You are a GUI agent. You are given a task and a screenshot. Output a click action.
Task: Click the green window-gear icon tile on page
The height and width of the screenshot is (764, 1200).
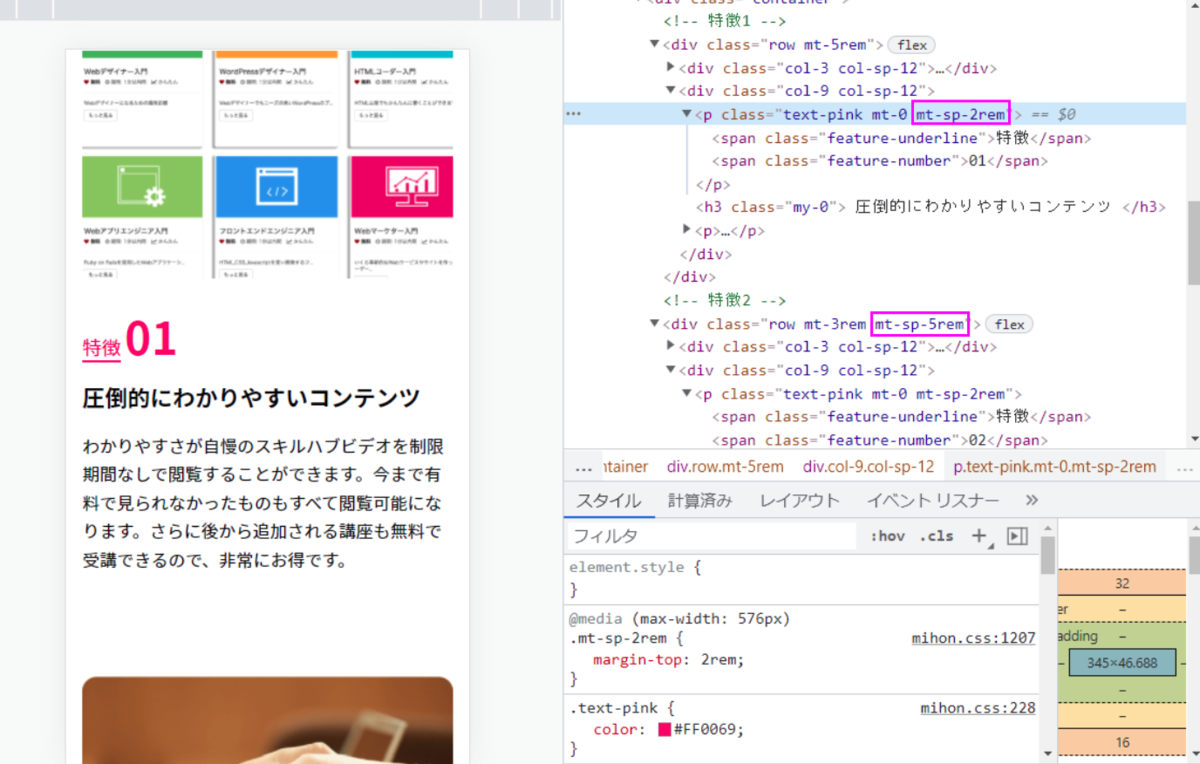[141, 186]
